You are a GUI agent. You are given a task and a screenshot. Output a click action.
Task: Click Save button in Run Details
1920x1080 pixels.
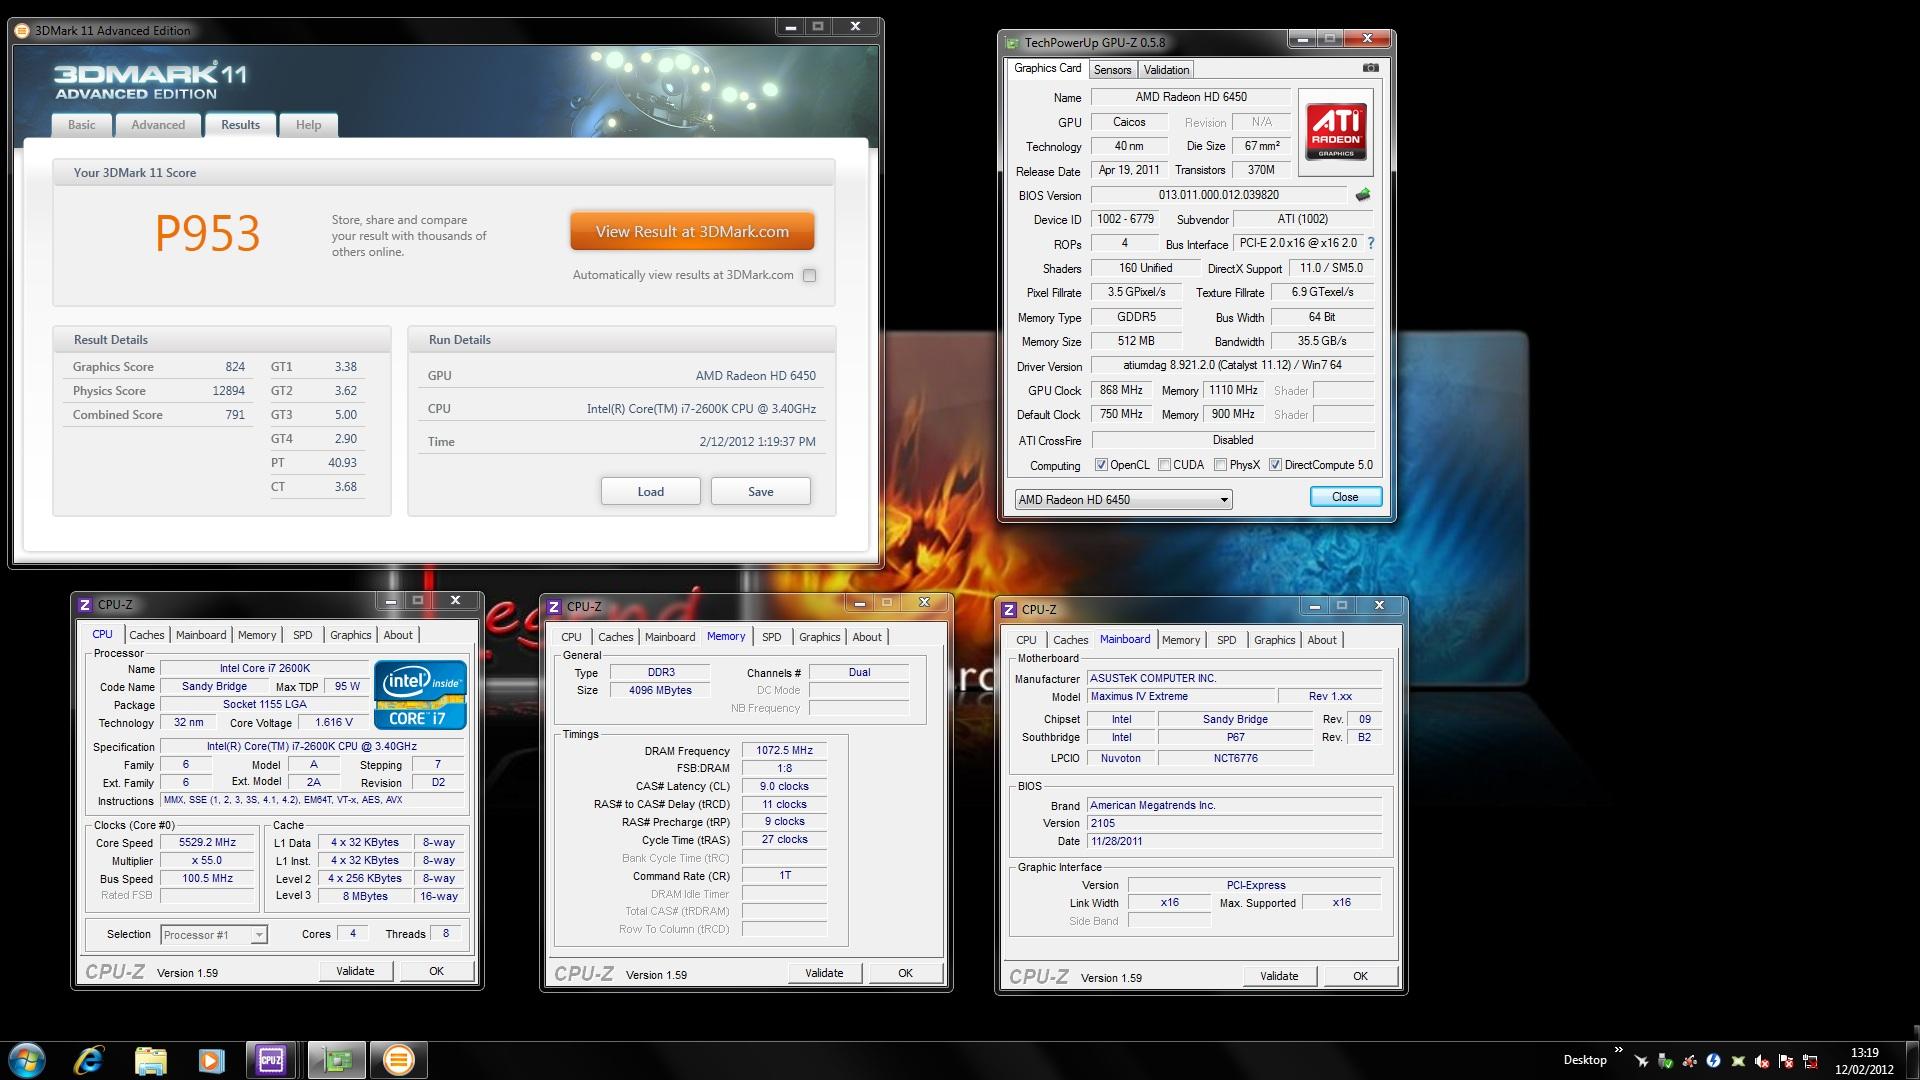click(x=760, y=491)
